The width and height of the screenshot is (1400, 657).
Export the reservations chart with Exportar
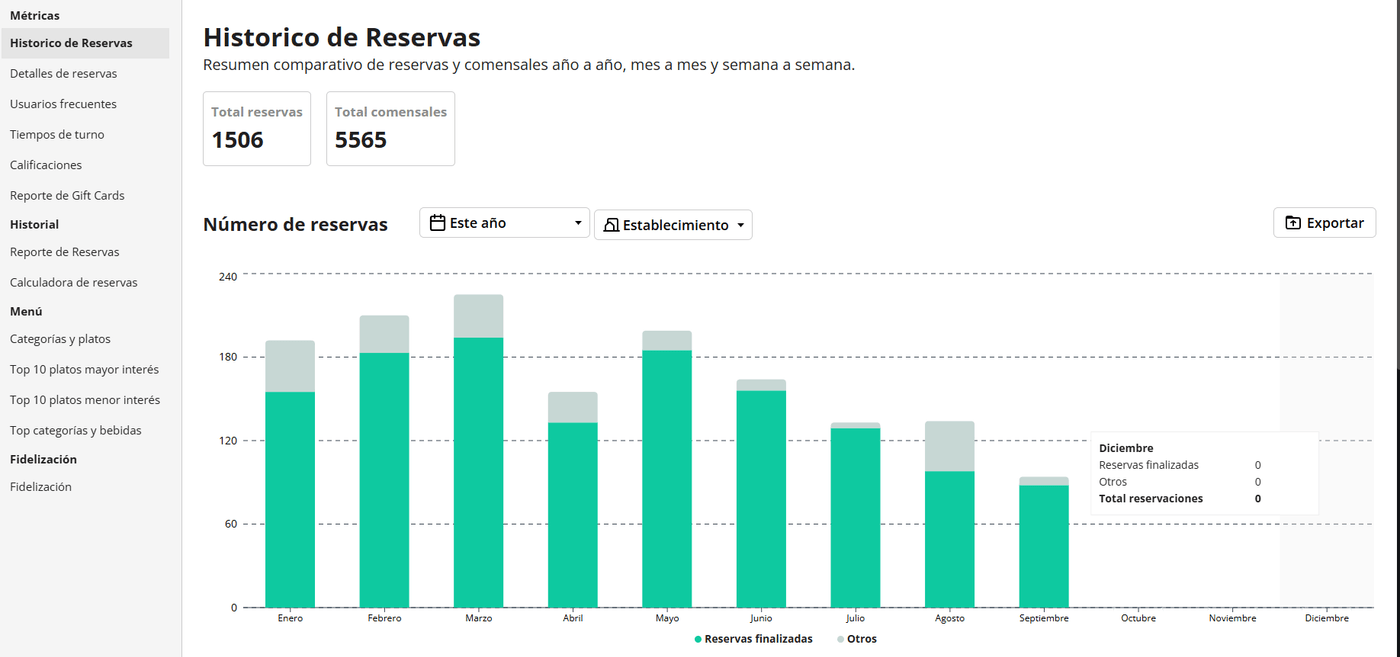click(1324, 223)
